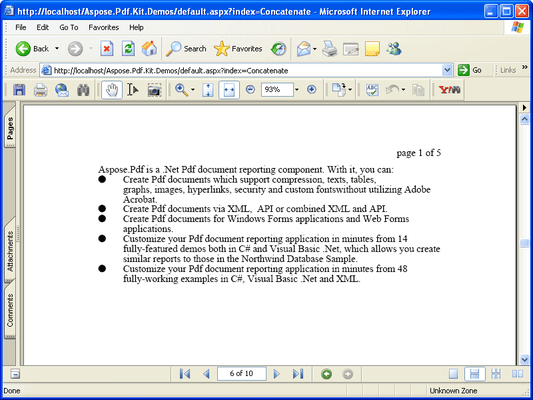Expand the Zoom tool dropdown arrow

coord(193,90)
